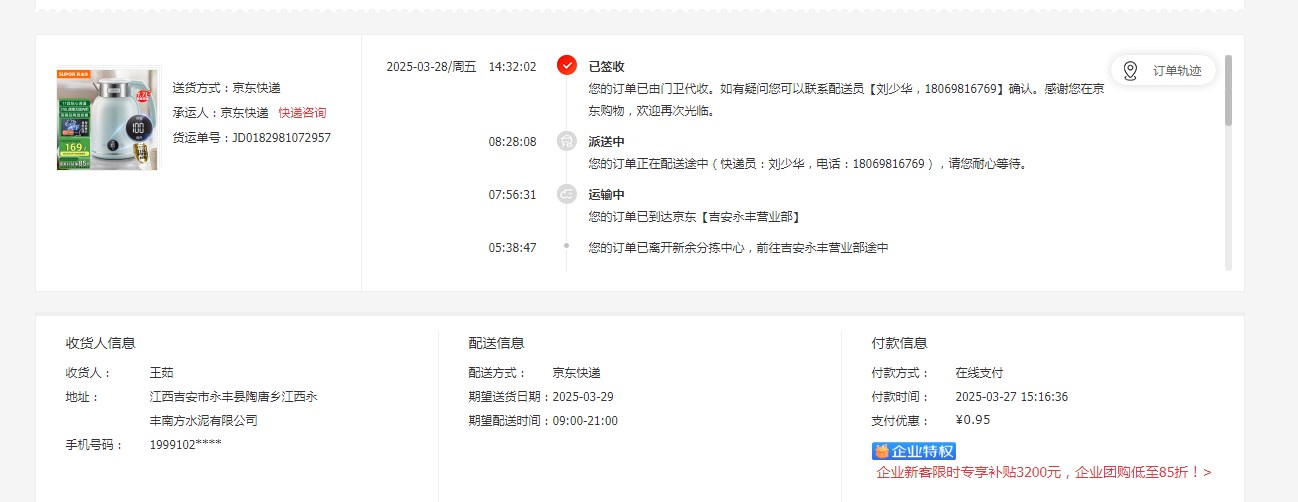Click the recipient name 王茹
Viewport: 1298px width, 502px height.
pos(162,373)
